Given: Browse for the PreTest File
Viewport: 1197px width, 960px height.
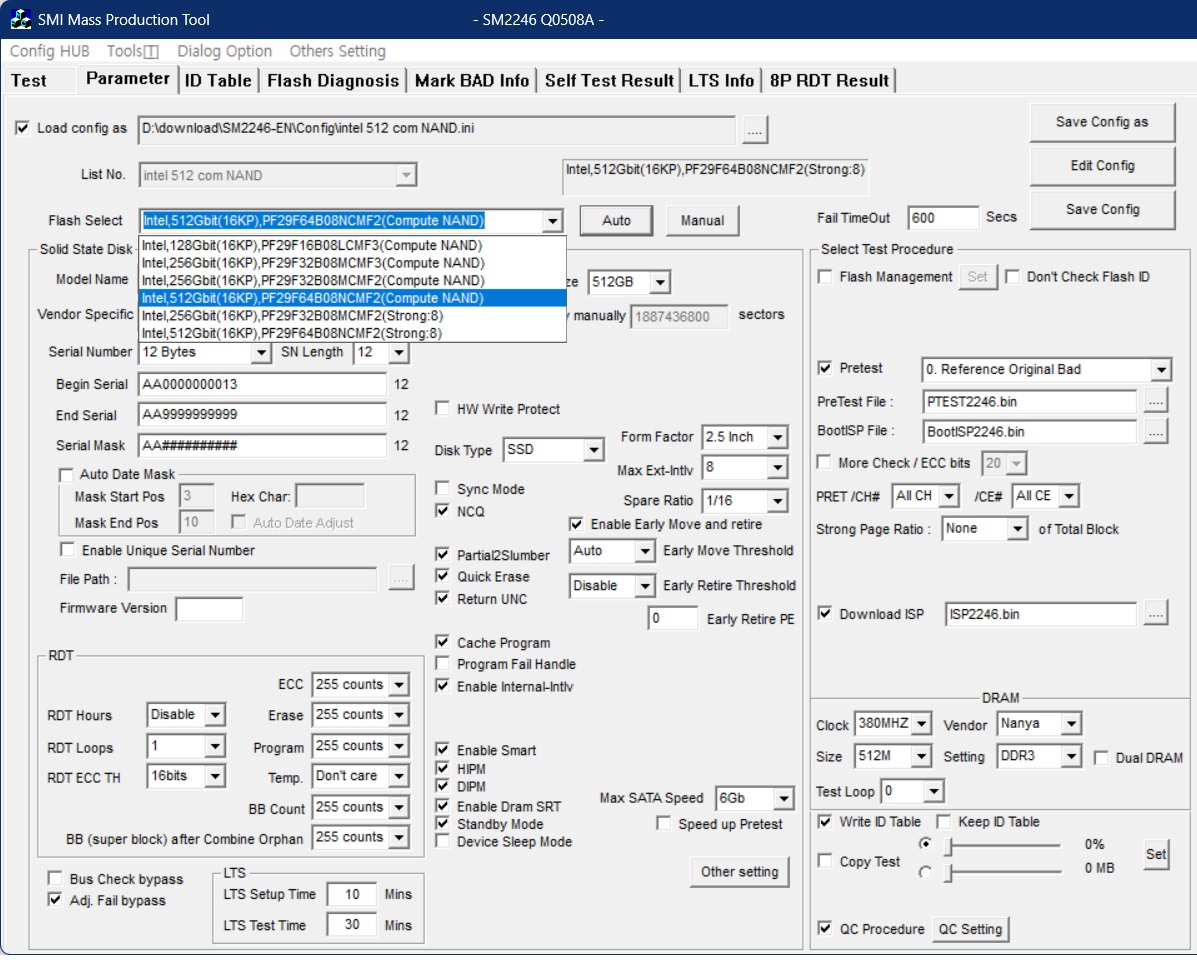Looking at the screenshot, I should click(1156, 401).
